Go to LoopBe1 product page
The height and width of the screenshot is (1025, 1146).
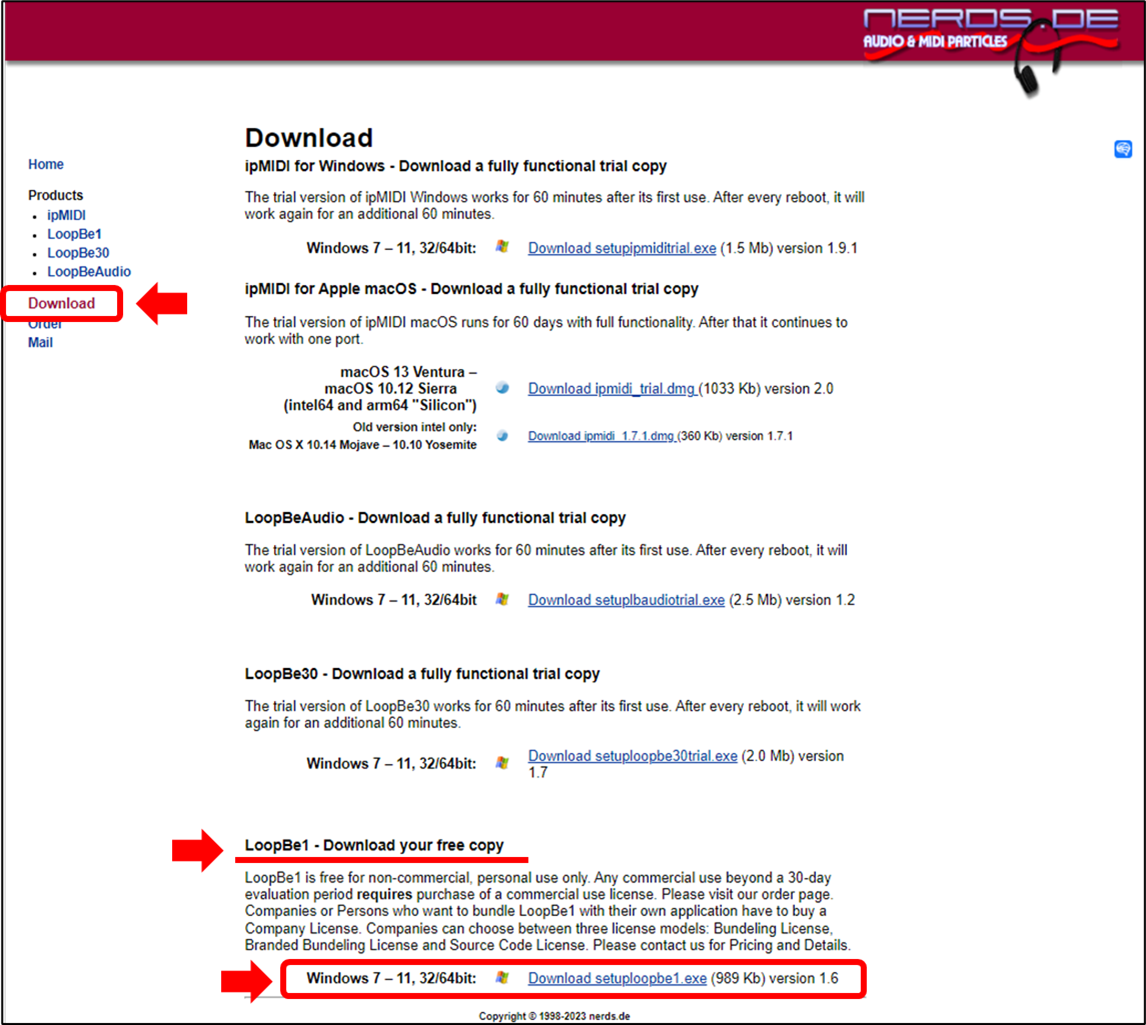[74, 234]
